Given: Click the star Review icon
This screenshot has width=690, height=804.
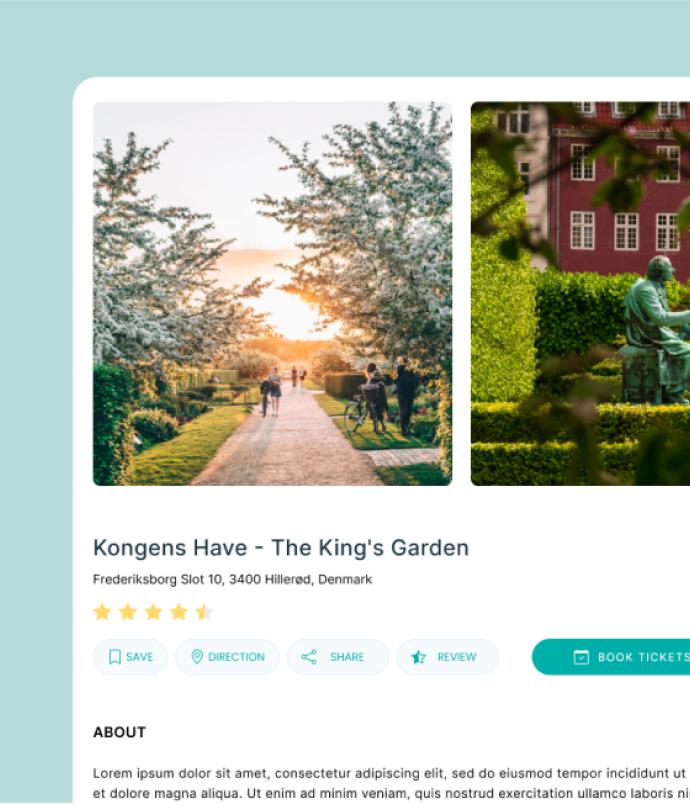Looking at the screenshot, I should 418,657.
